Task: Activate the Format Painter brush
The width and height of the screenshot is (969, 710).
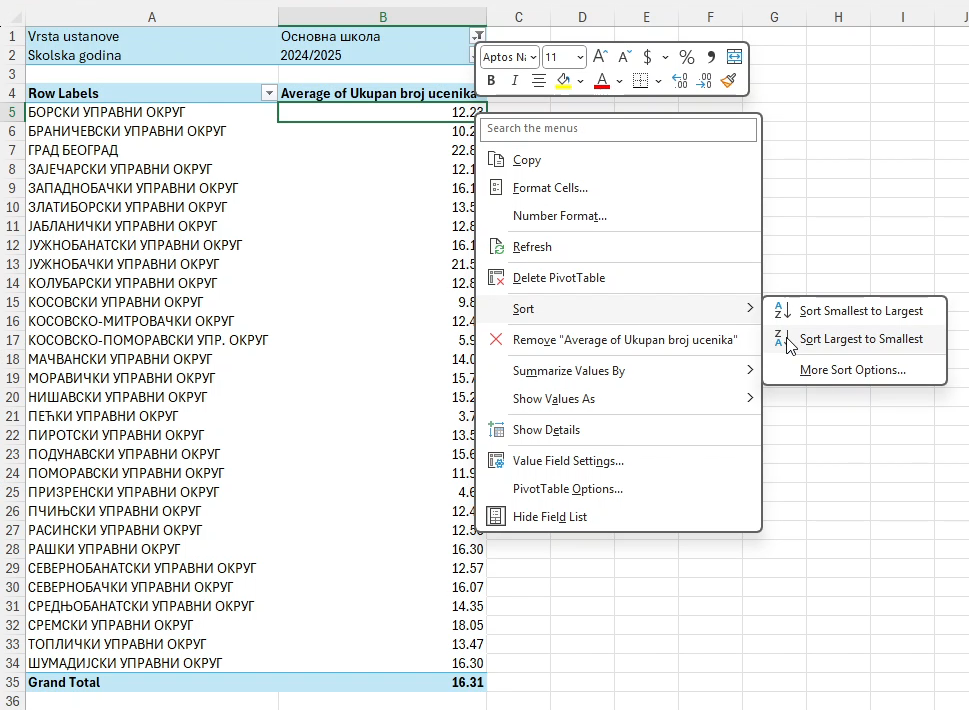Action: coord(729,80)
